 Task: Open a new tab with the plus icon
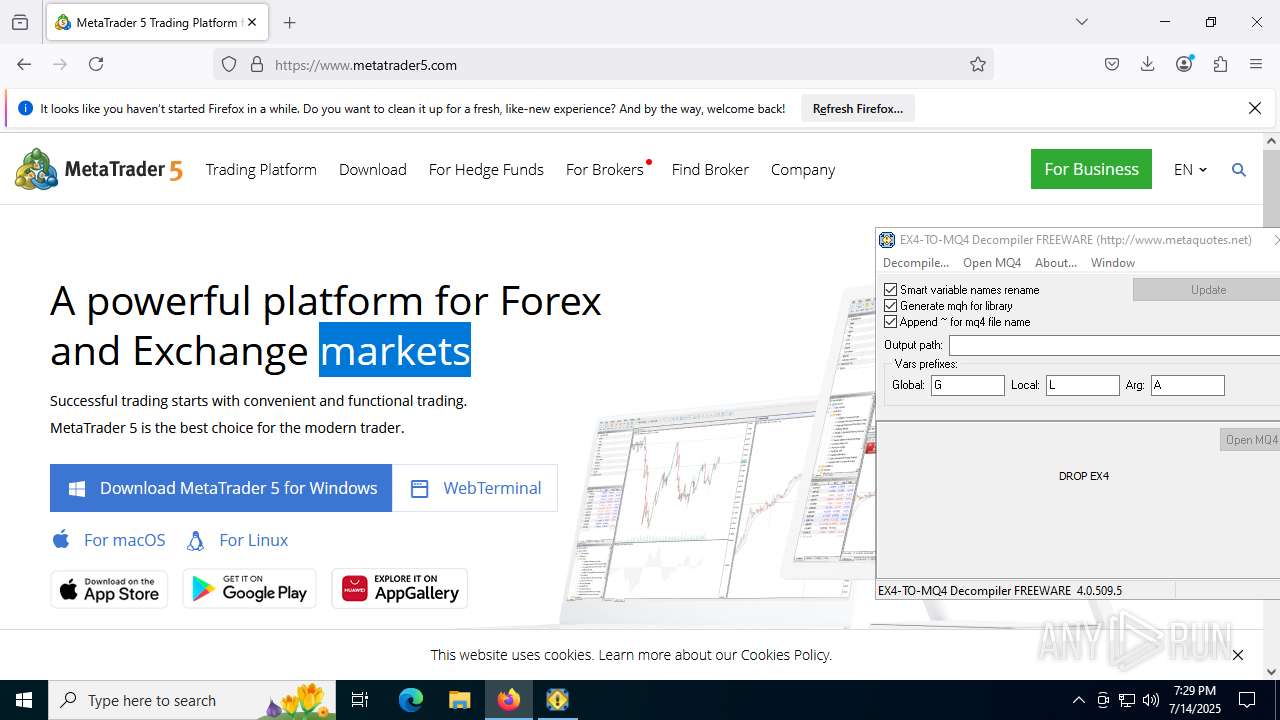pyautogui.click(x=290, y=22)
